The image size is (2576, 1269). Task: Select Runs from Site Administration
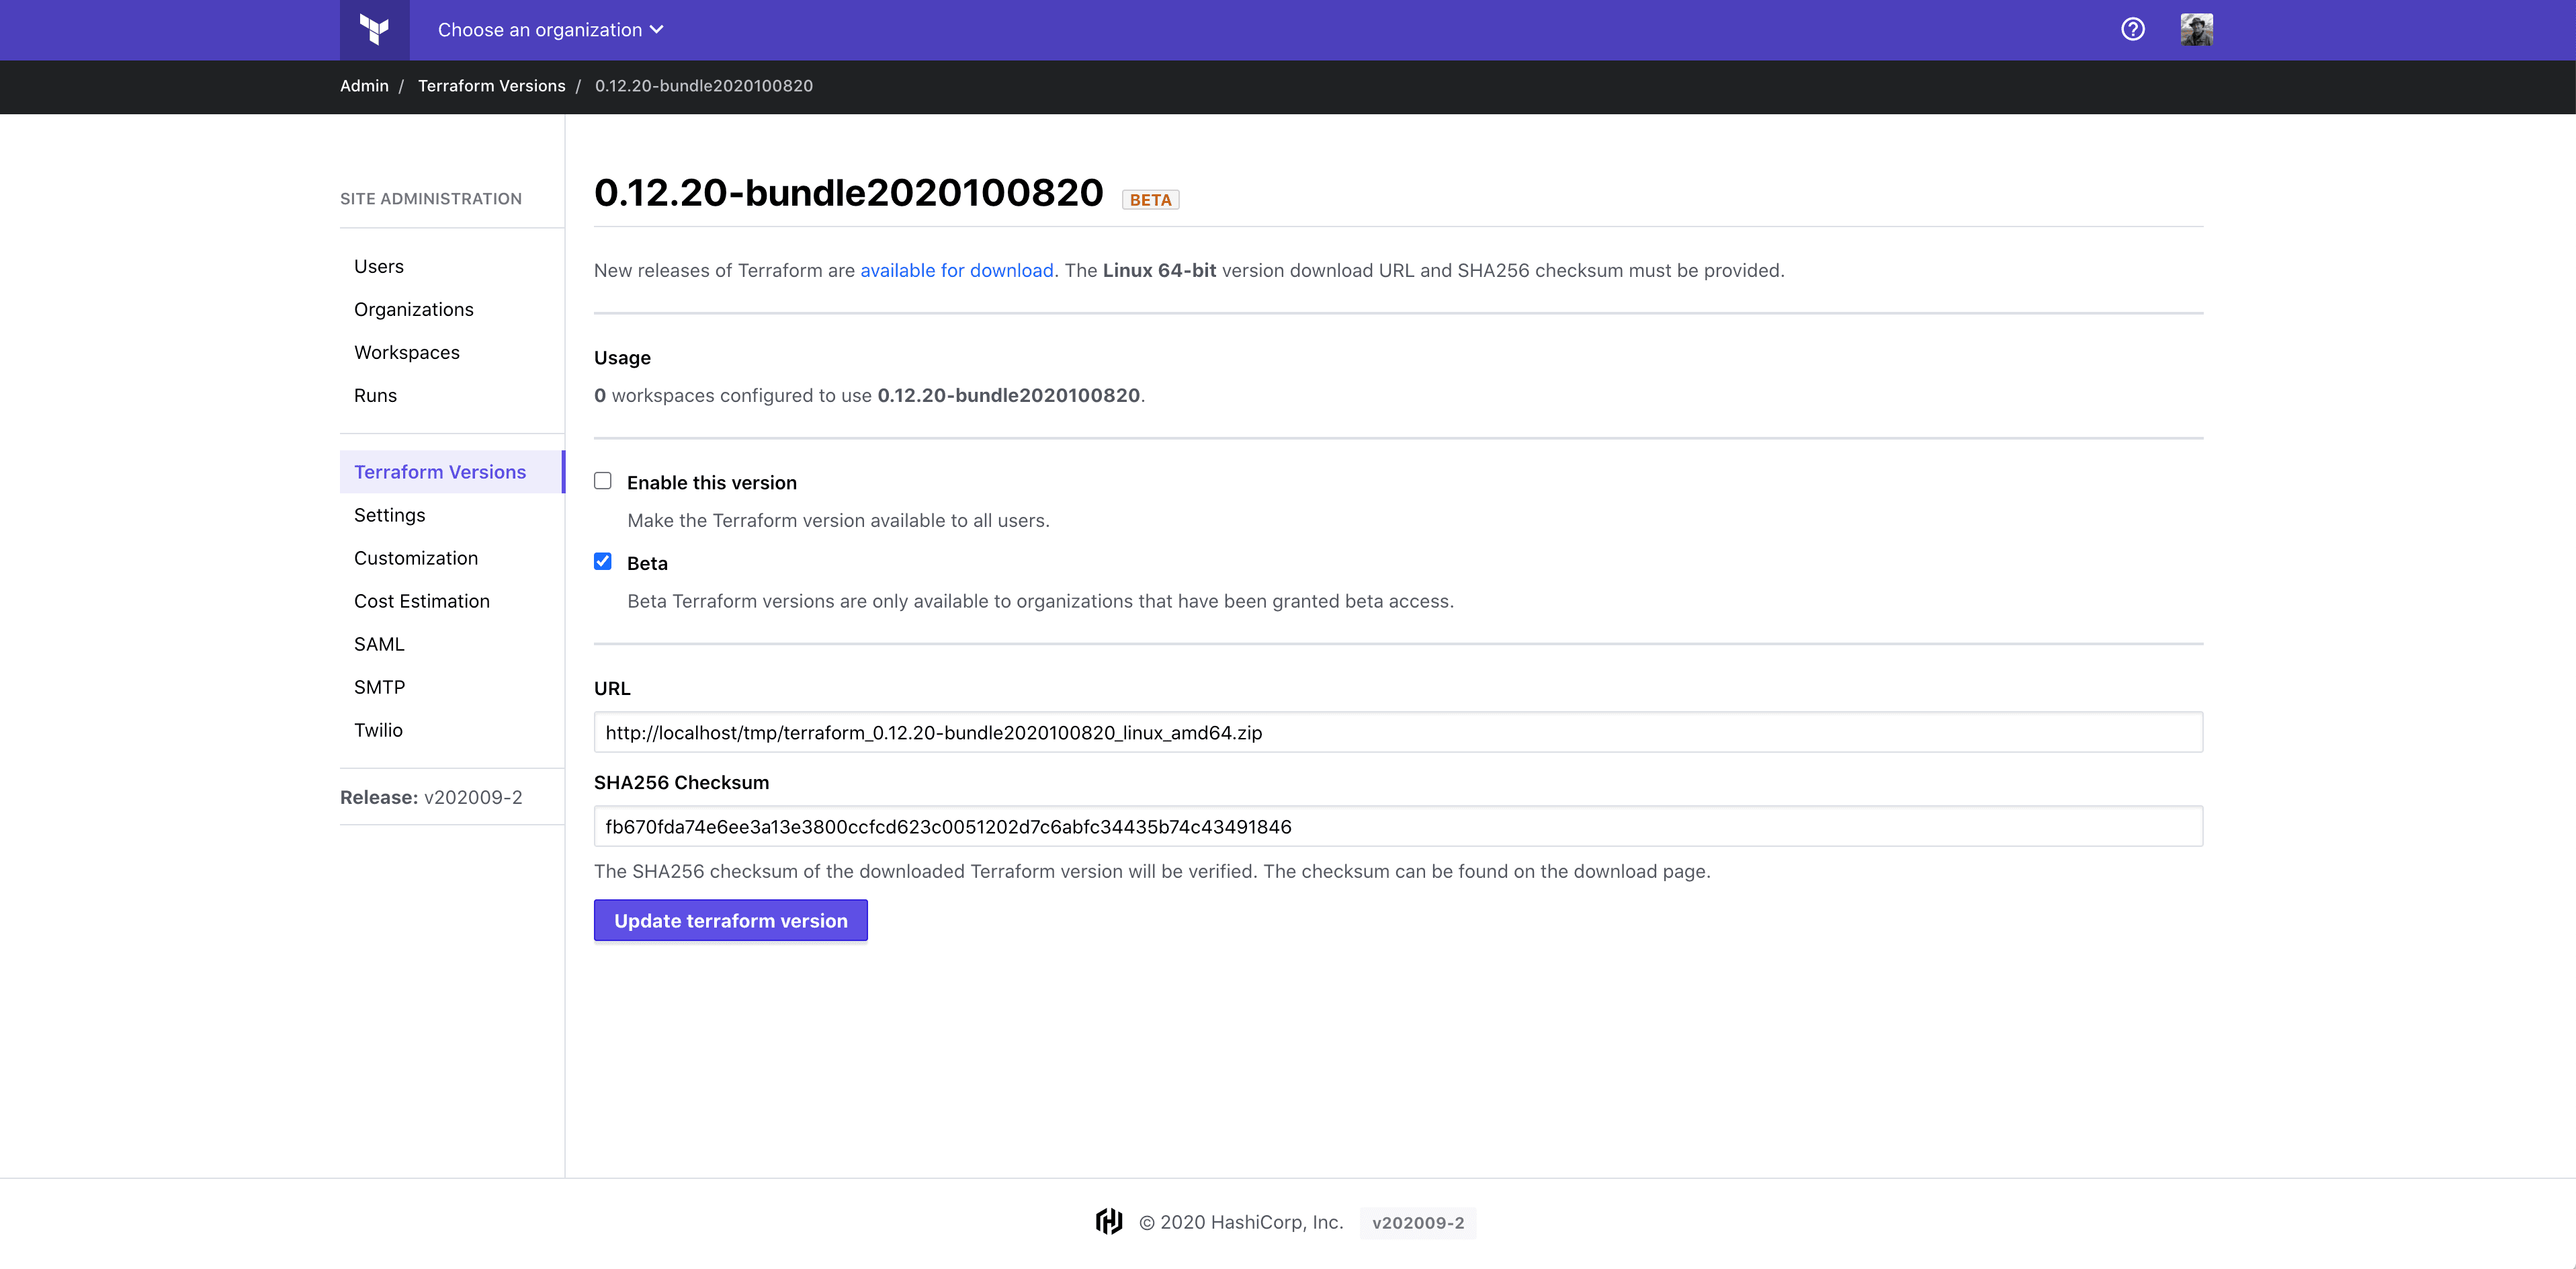(375, 395)
